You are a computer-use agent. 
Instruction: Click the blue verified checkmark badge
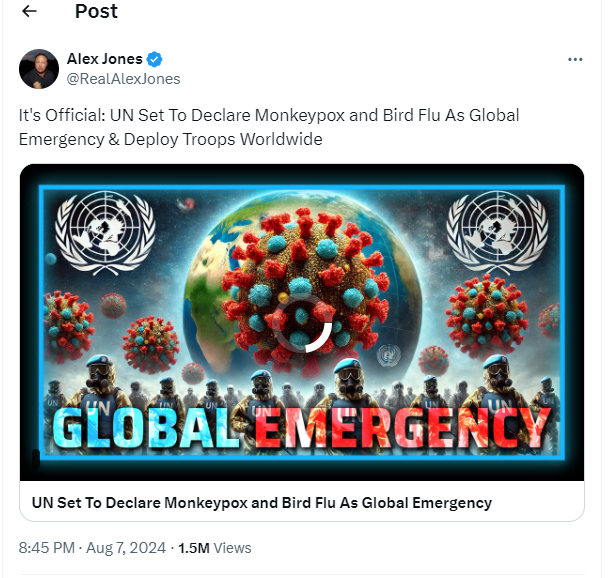click(x=155, y=59)
